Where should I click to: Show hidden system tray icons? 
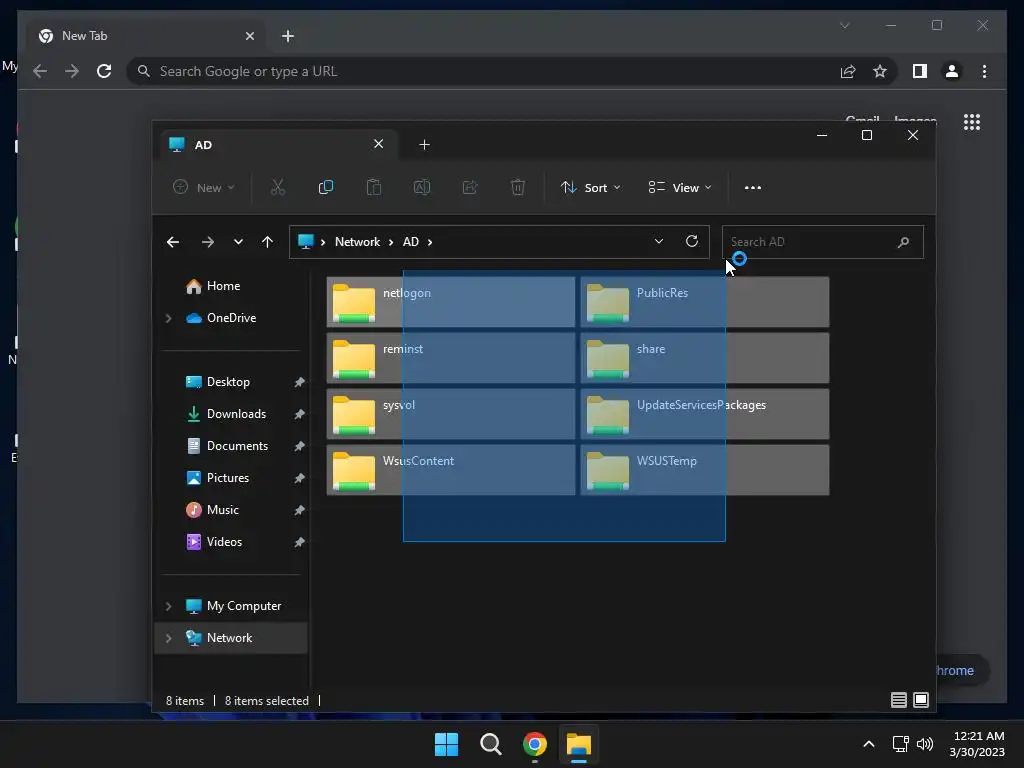[869, 744]
